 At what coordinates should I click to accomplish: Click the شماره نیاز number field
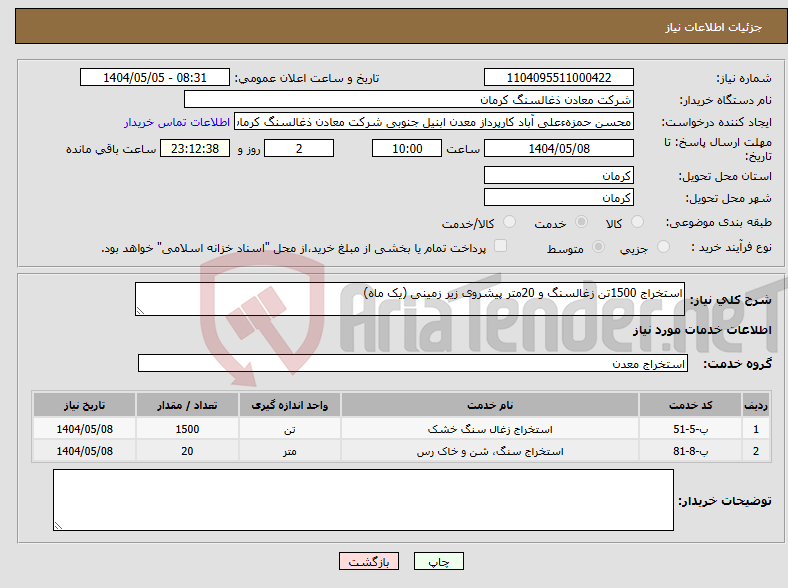[558, 78]
